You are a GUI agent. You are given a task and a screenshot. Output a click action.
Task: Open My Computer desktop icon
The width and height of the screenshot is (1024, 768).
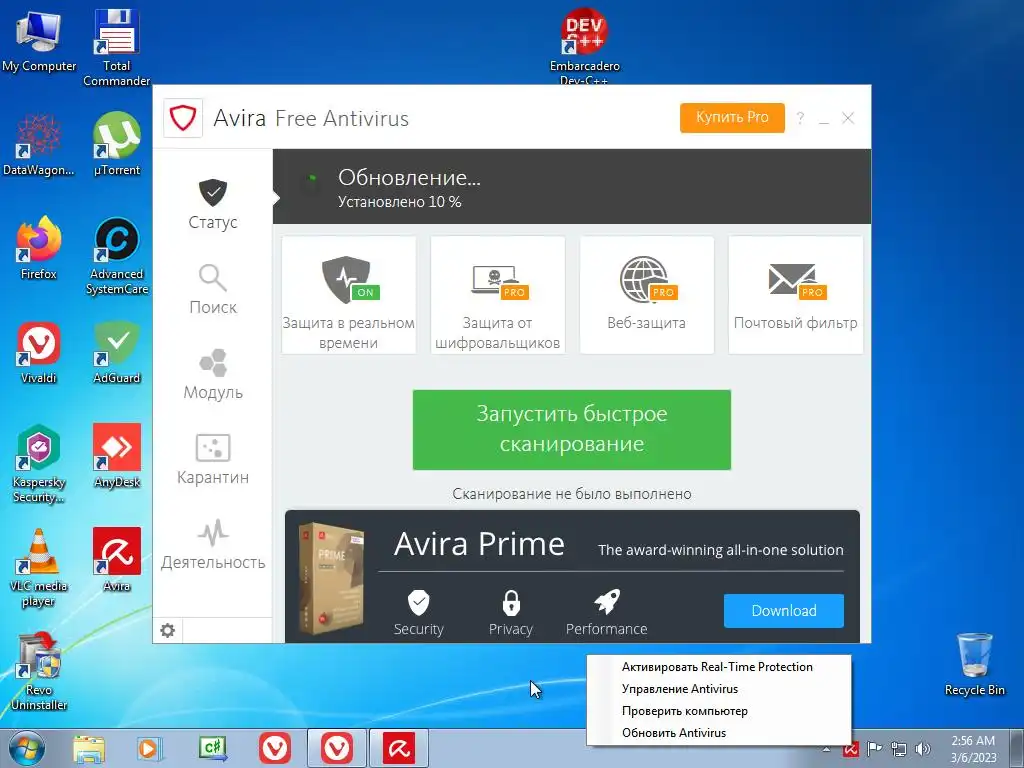[39, 41]
